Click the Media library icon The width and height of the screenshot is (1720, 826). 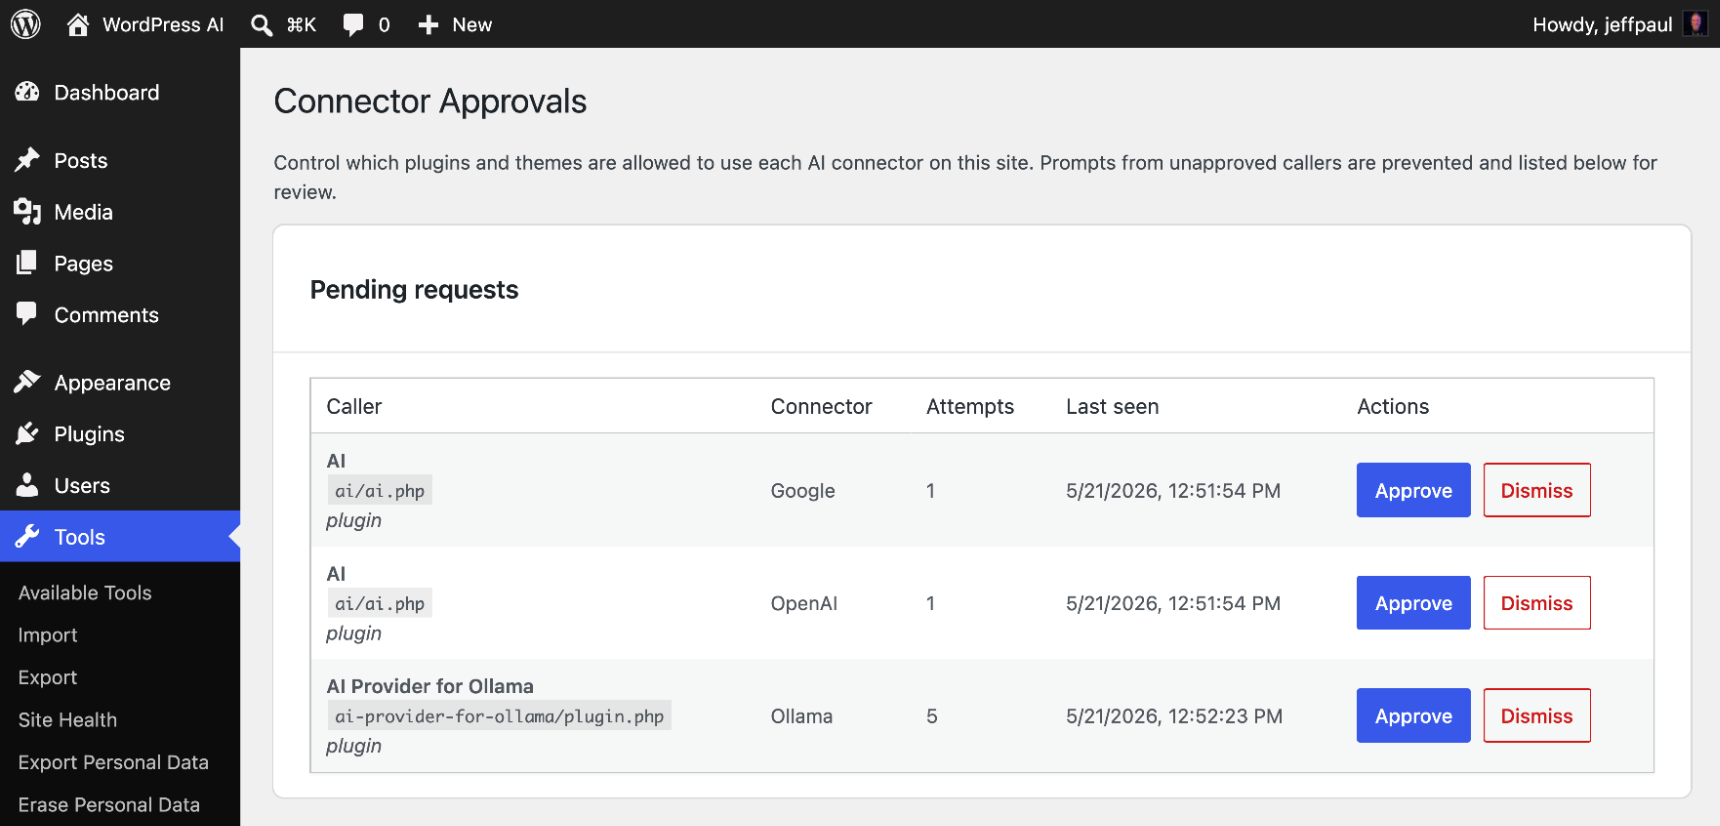click(x=28, y=211)
